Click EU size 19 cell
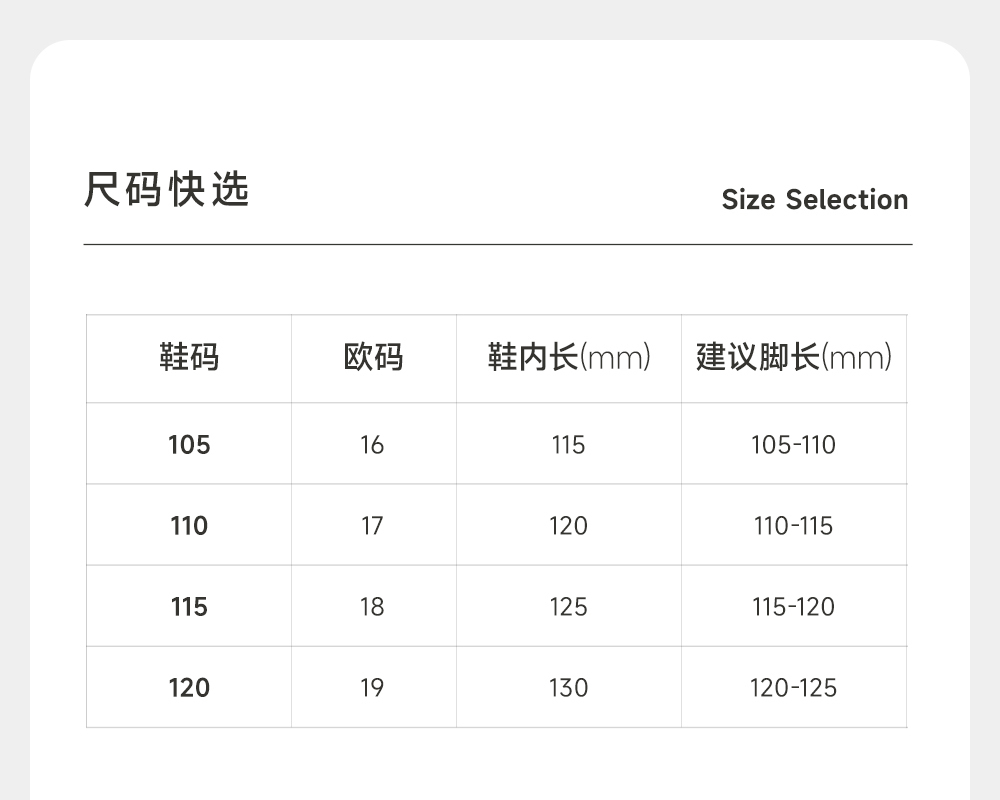Image resolution: width=1000 pixels, height=800 pixels. [372, 688]
